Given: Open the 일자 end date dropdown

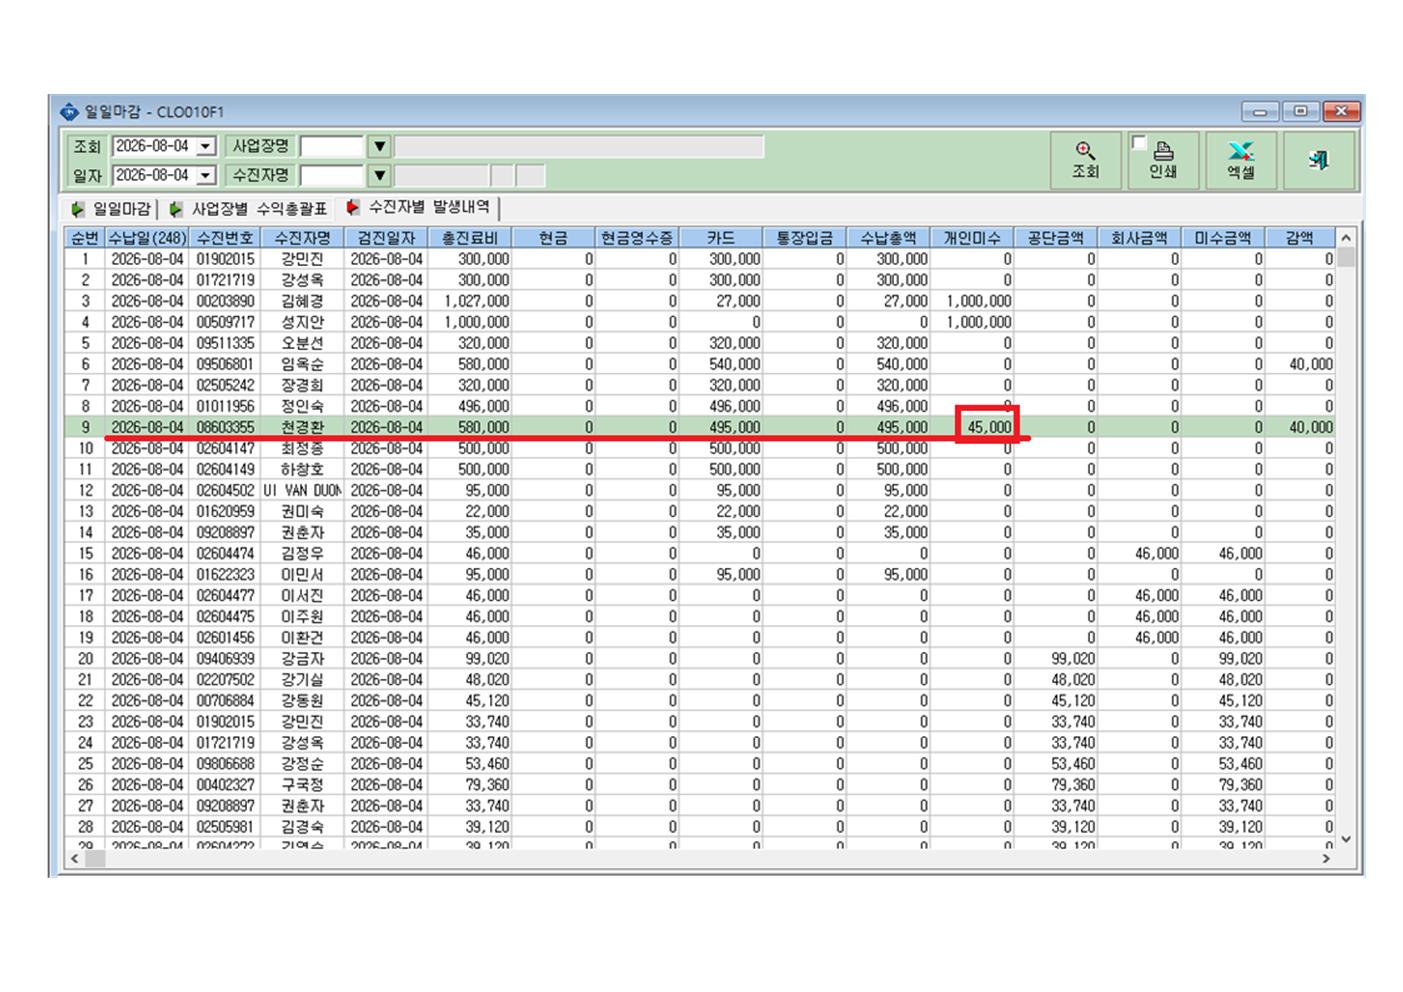Looking at the screenshot, I should pyautogui.click(x=206, y=176).
